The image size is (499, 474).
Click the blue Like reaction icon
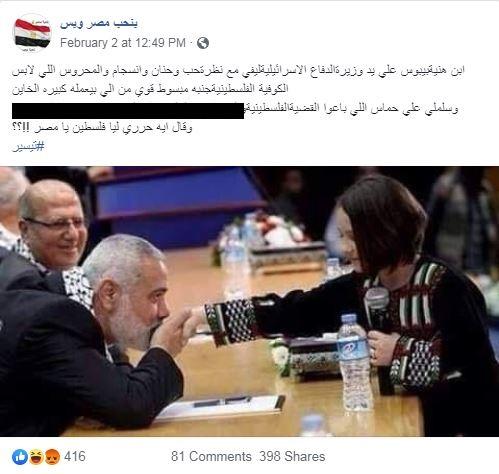click(20, 456)
